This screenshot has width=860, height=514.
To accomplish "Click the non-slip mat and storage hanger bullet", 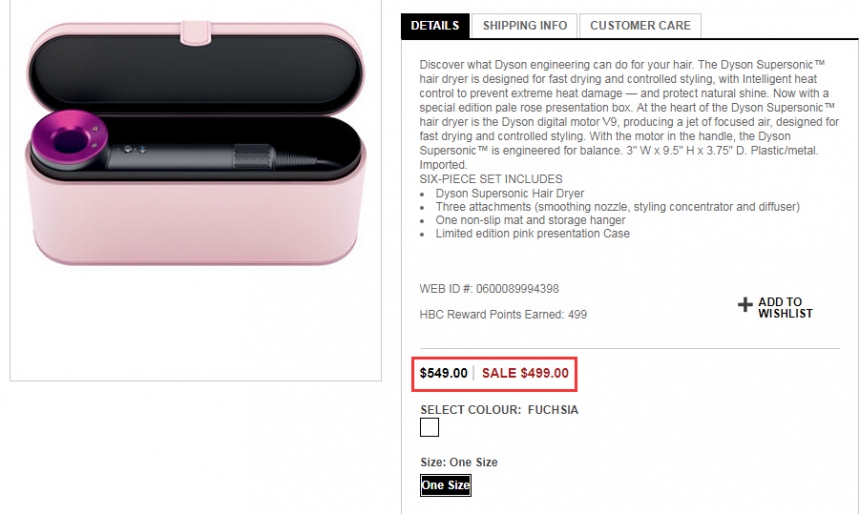I will [x=530, y=220].
